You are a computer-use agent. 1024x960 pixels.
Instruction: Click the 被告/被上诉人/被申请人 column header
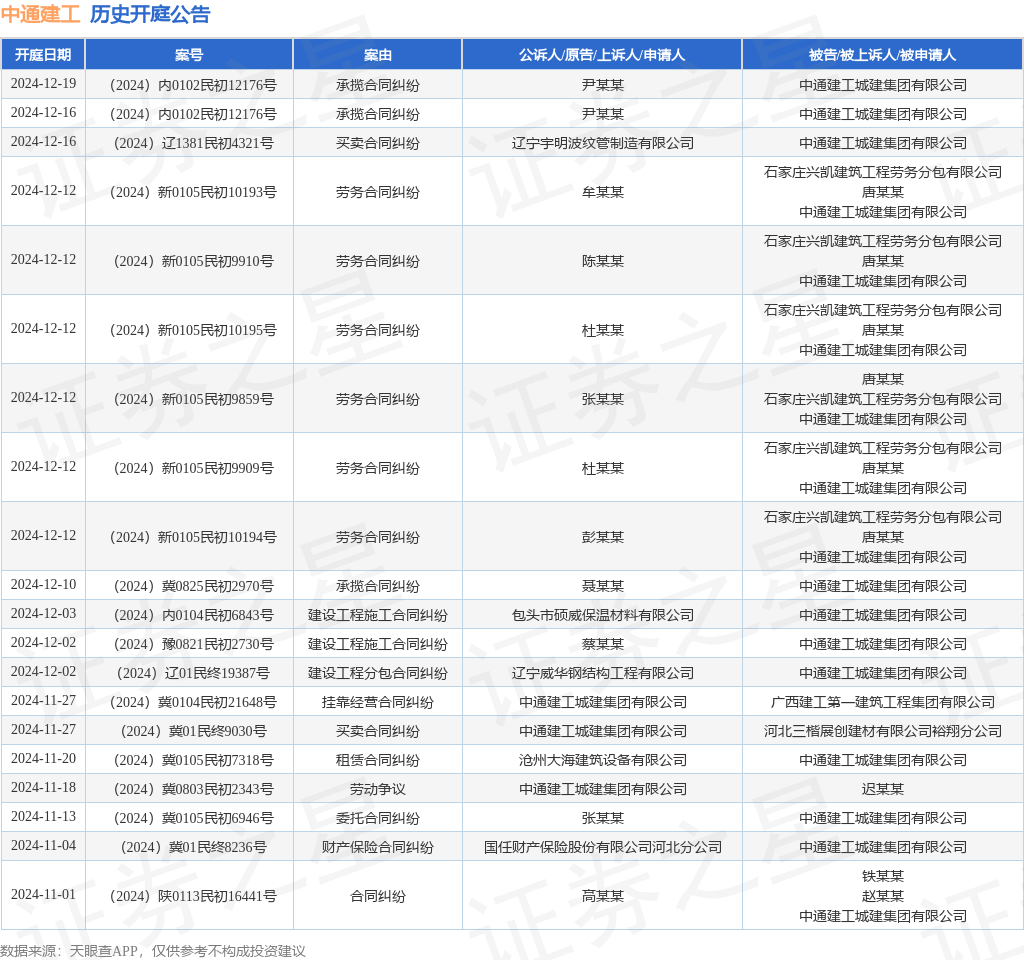[882, 55]
